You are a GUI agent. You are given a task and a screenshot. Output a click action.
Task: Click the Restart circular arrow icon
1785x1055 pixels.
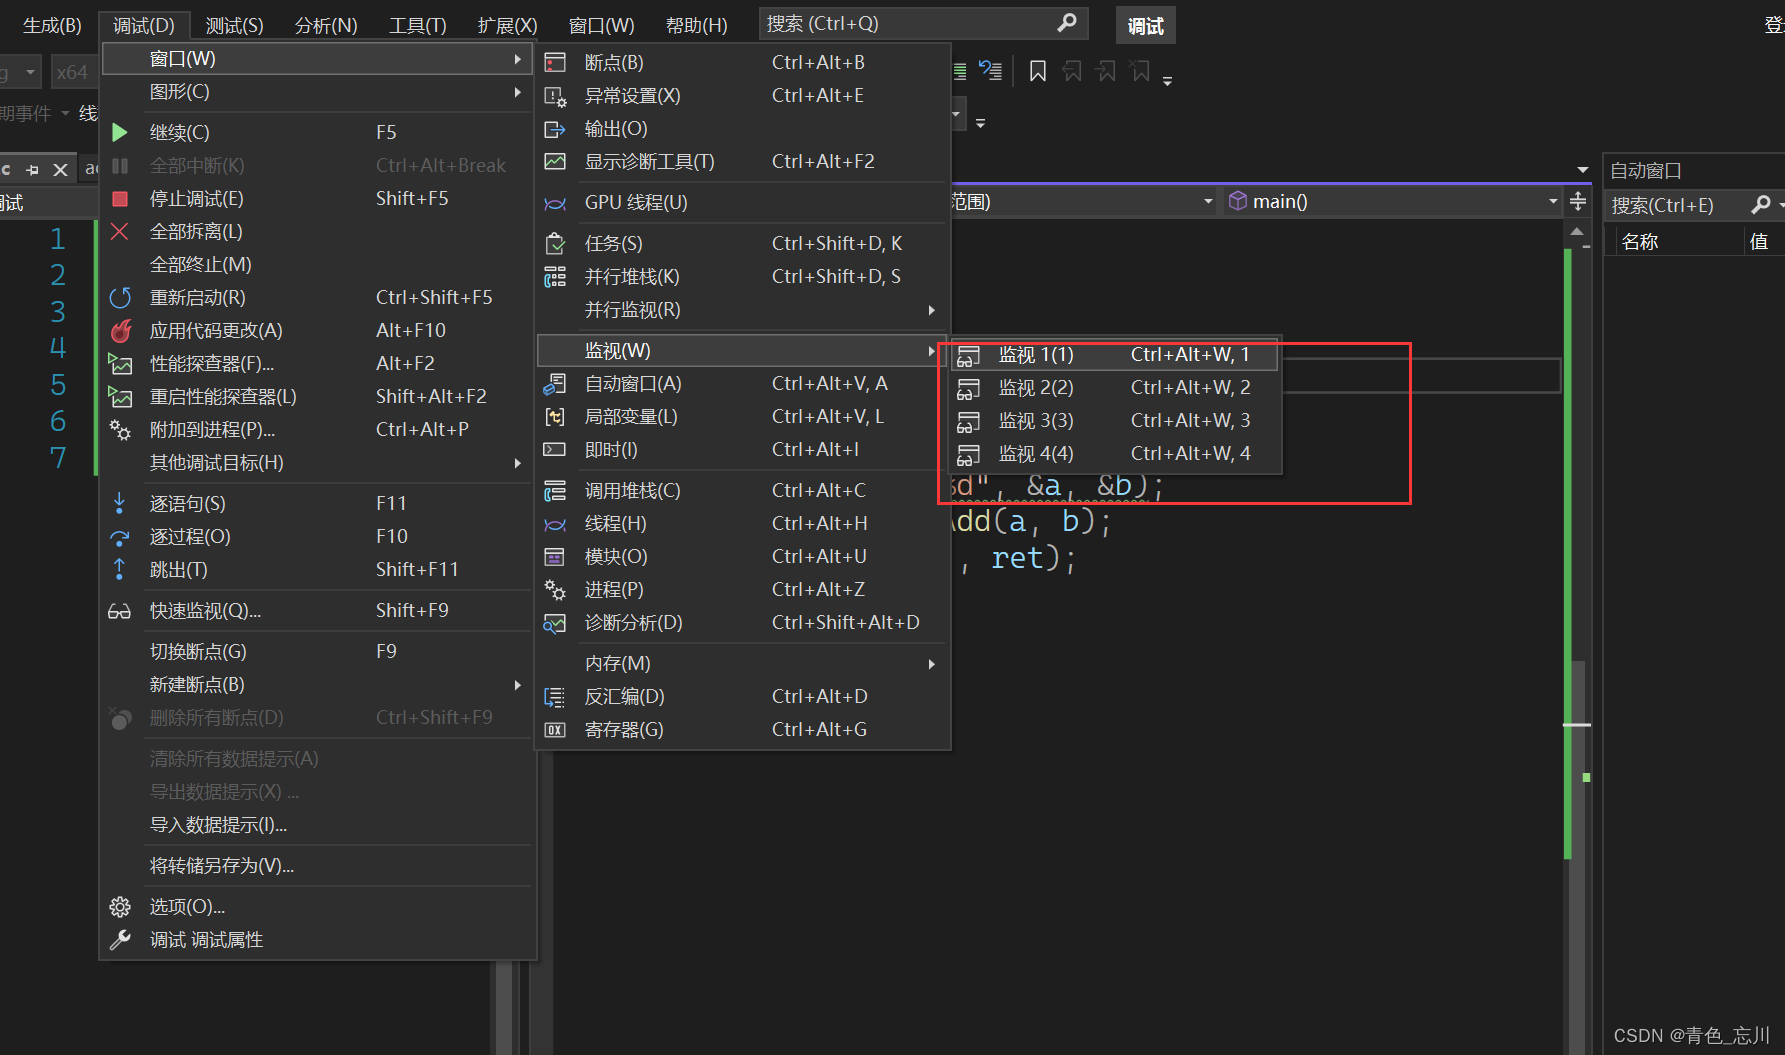click(x=119, y=297)
